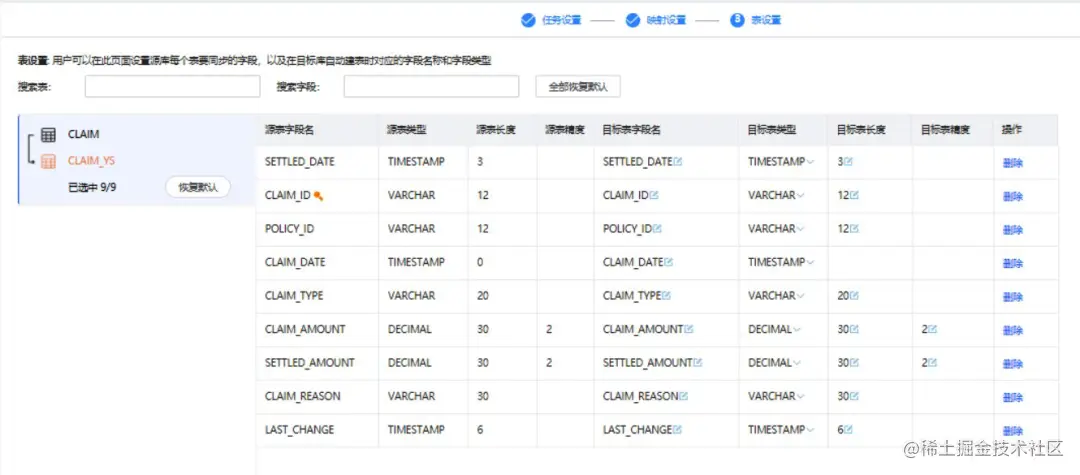Click the 目标表字段名 column header

pyautogui.click(x=632, y=129)
